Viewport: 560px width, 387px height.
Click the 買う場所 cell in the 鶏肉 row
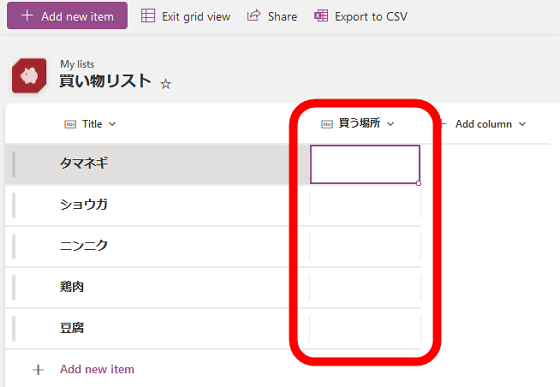(365, 287)
